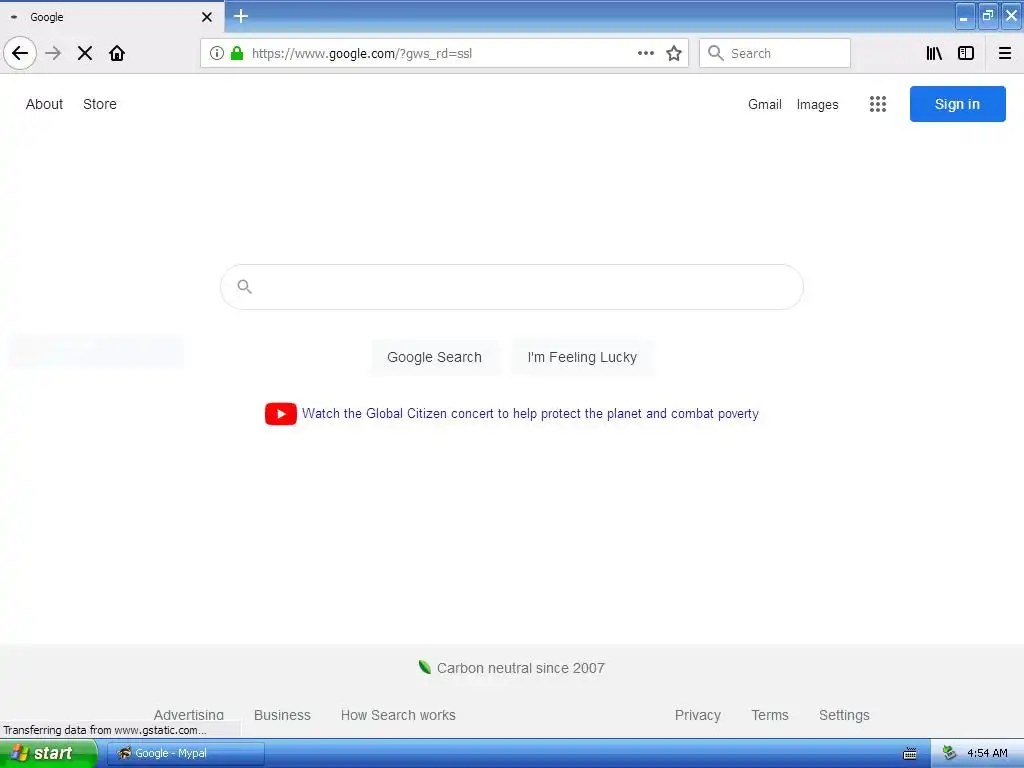Click the green padlock security icon
Screen dimensions: 1024x768
coord(237,53)
